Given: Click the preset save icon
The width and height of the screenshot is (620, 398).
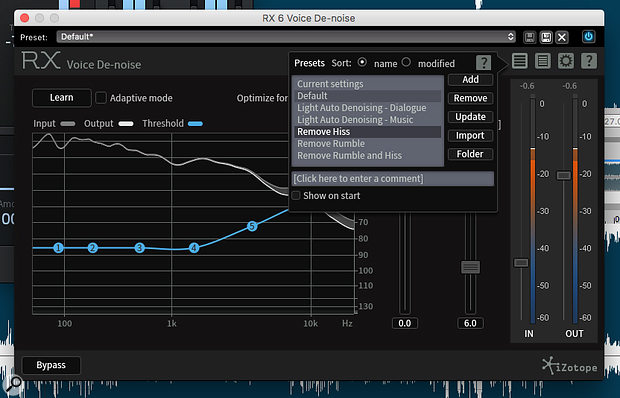Looking at the screenshot, I should [x=529, y=37].
